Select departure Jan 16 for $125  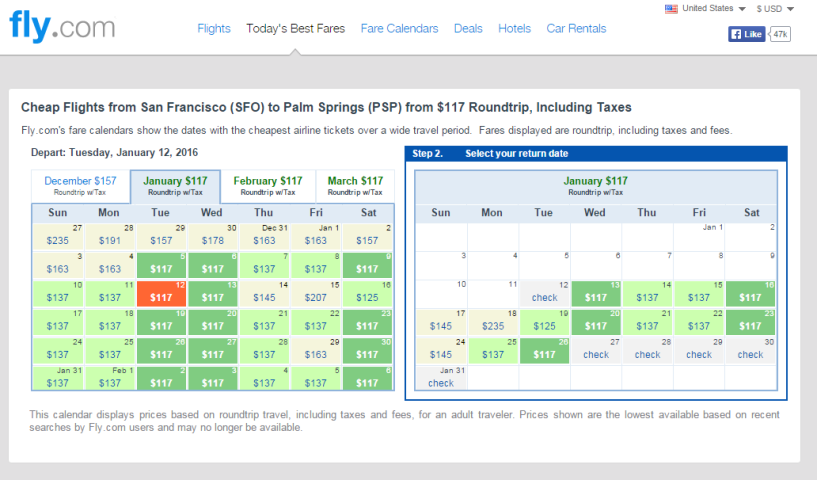tap(367, 293)
